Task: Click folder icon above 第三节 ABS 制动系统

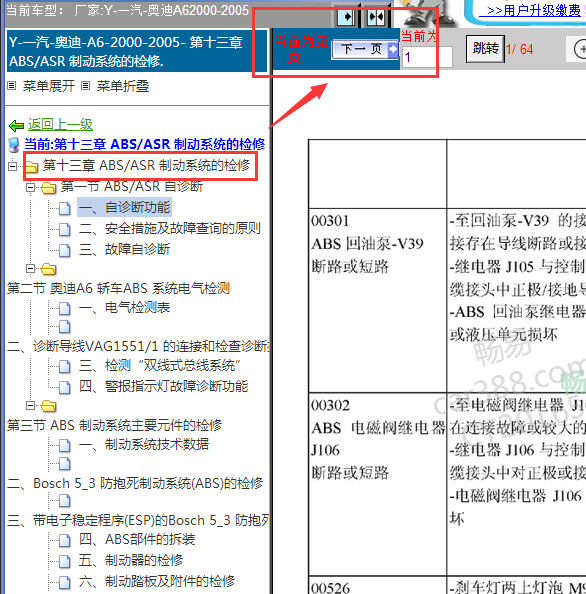Action: pos(49,406)
